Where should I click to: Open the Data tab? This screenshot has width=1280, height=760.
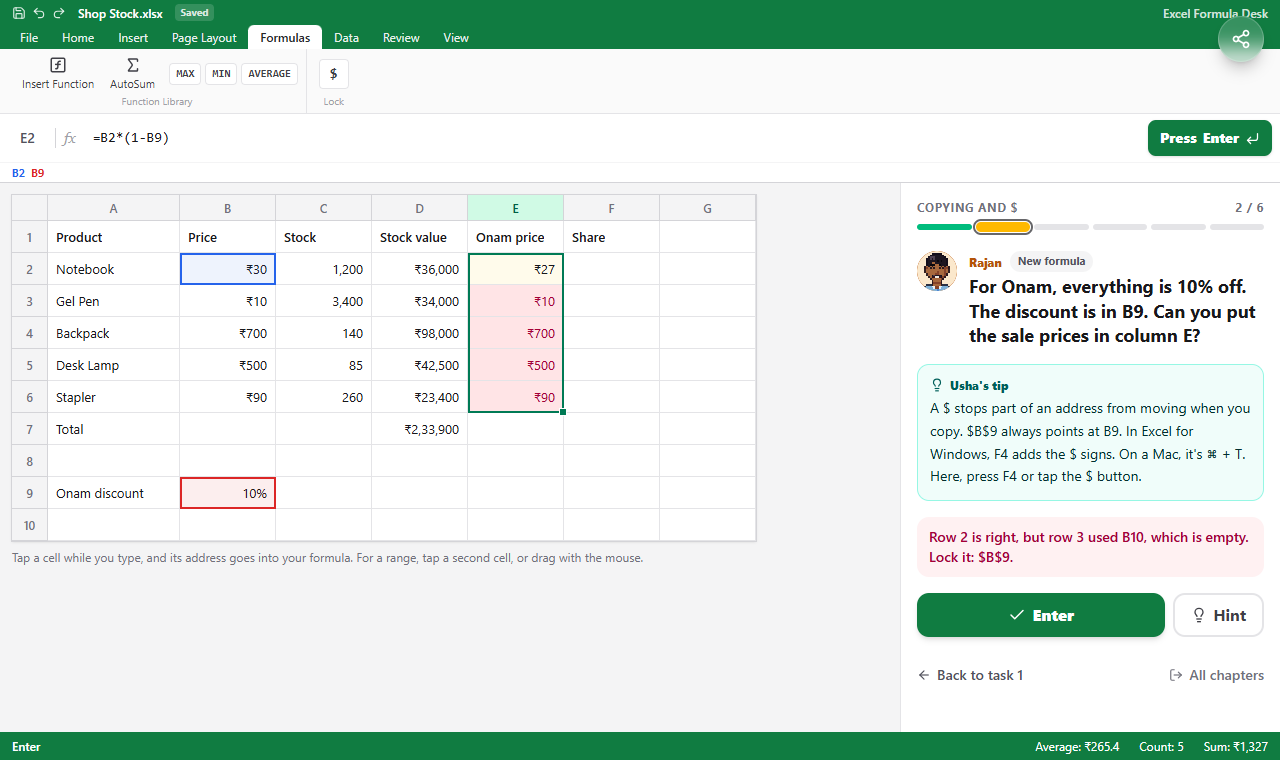[346, 38]
